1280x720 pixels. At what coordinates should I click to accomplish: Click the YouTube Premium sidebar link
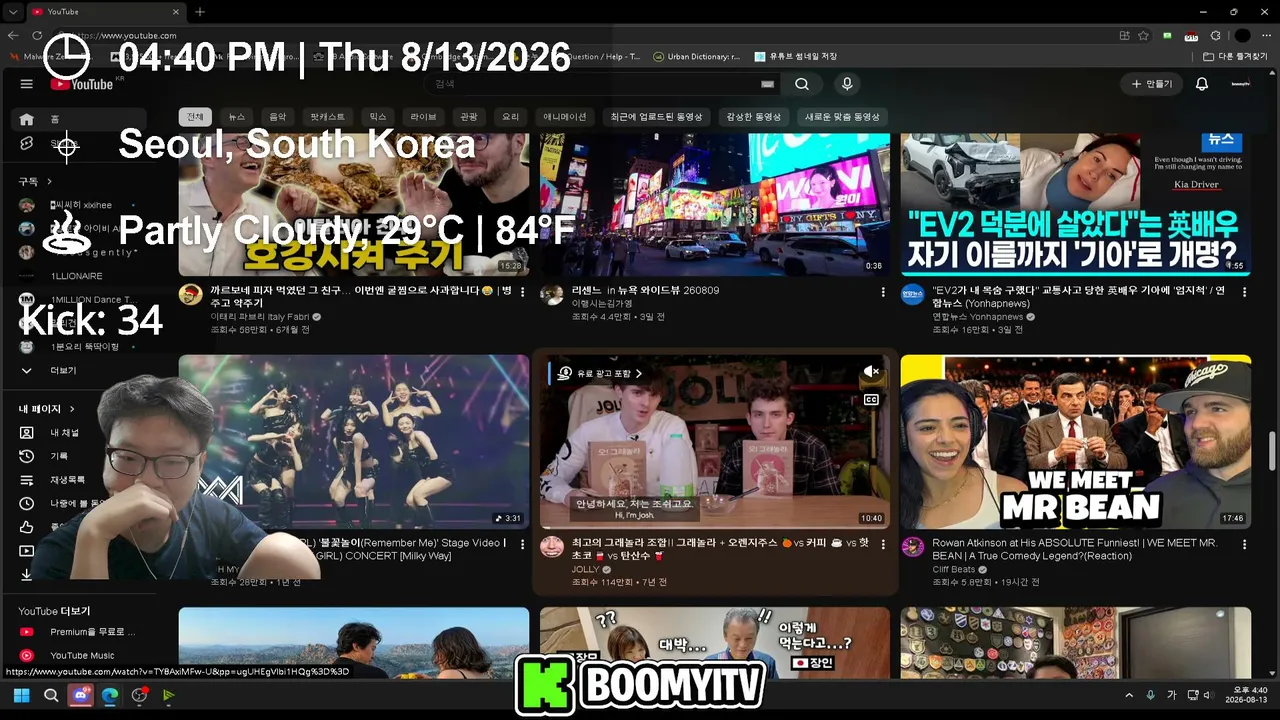coord(78,632)
